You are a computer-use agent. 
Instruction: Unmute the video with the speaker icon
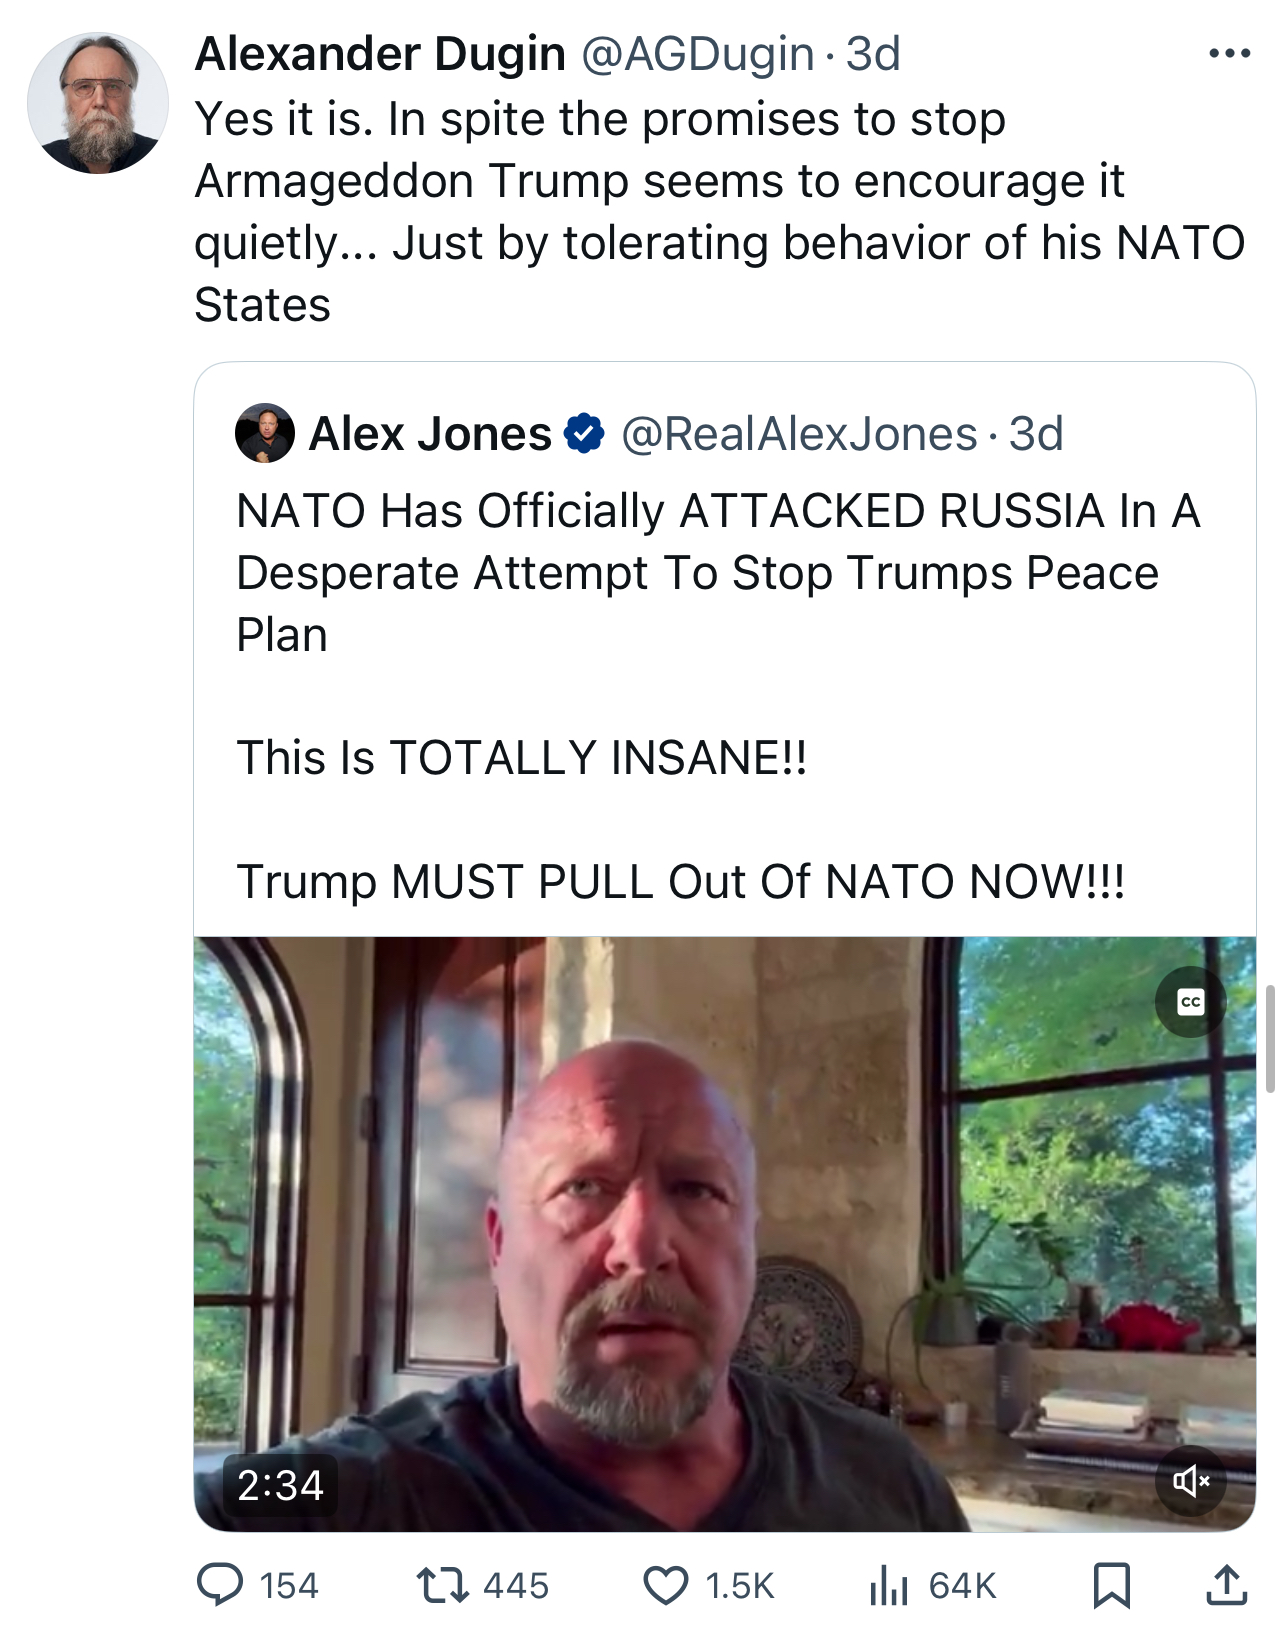tap(1190, 1480)
